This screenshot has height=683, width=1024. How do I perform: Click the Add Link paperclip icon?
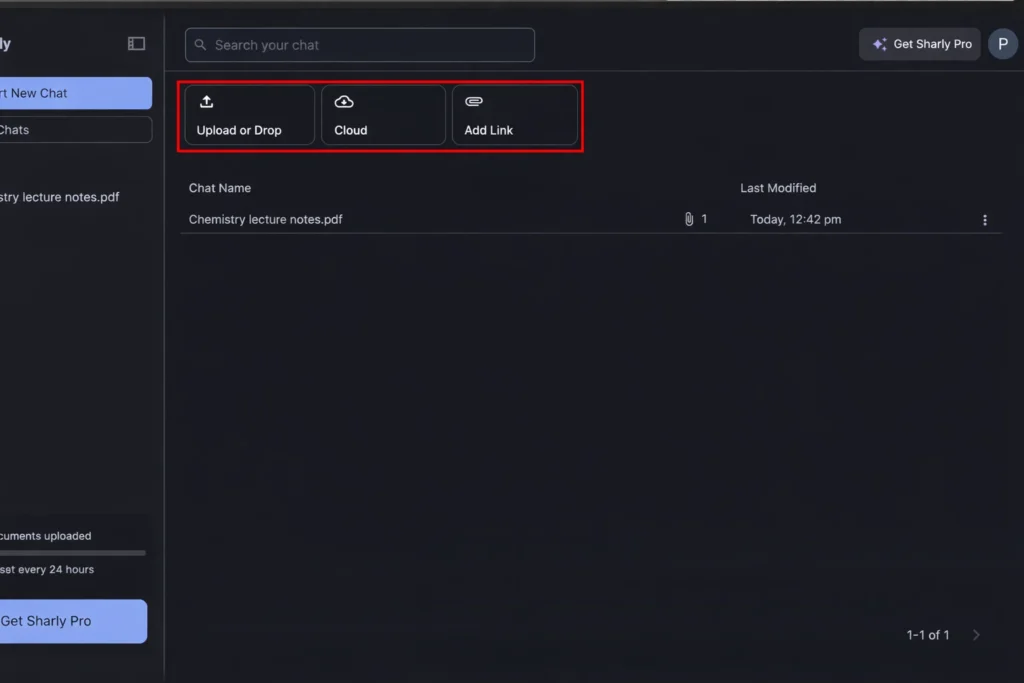click(x=474, y=102)
